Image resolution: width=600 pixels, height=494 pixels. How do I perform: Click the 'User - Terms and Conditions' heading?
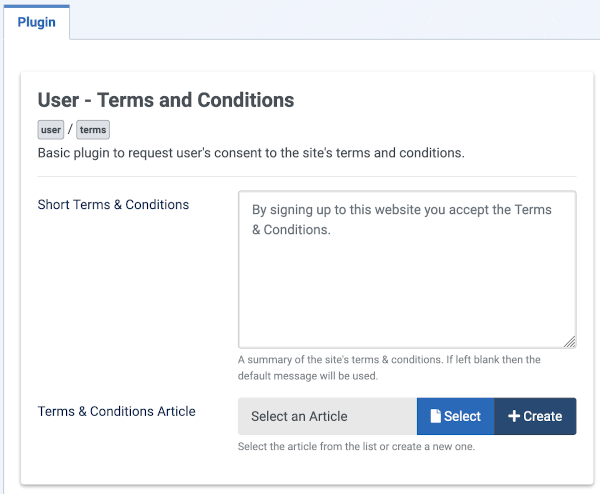point(166,100)
